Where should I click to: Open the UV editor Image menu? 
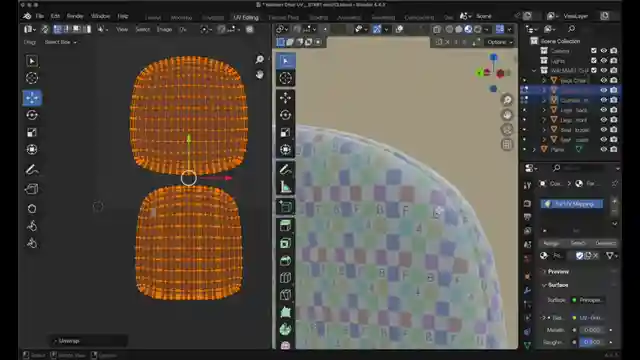click(x=164, y=29)
